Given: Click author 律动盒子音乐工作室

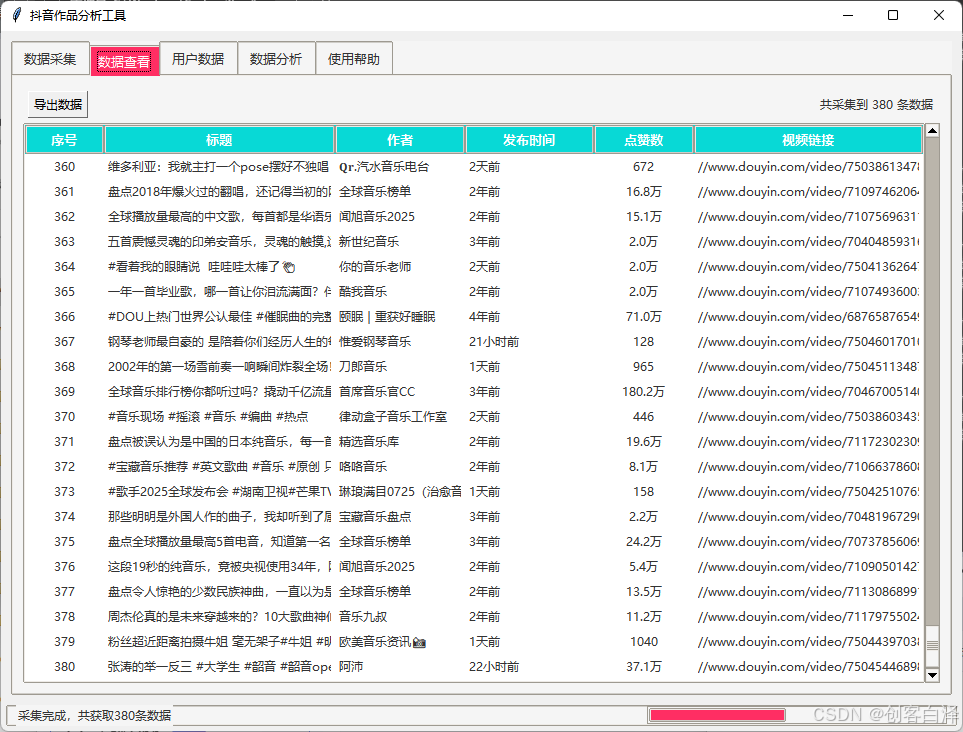Looking at the screenshot, I should (x=393, y=417).
